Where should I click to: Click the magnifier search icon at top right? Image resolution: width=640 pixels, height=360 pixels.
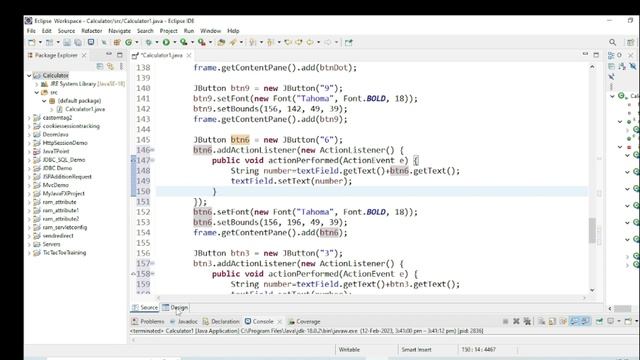tap(613, 42)
